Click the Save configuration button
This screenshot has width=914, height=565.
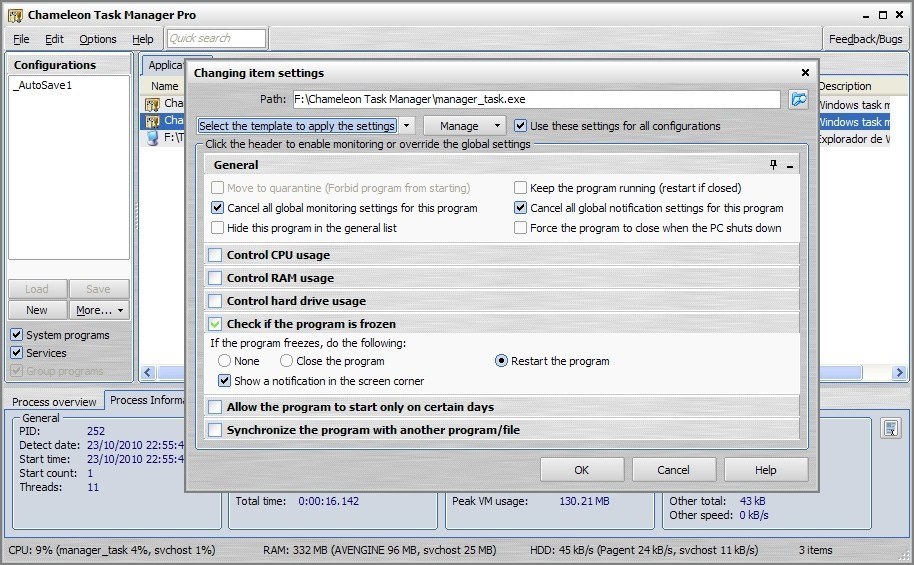(99, 289)
